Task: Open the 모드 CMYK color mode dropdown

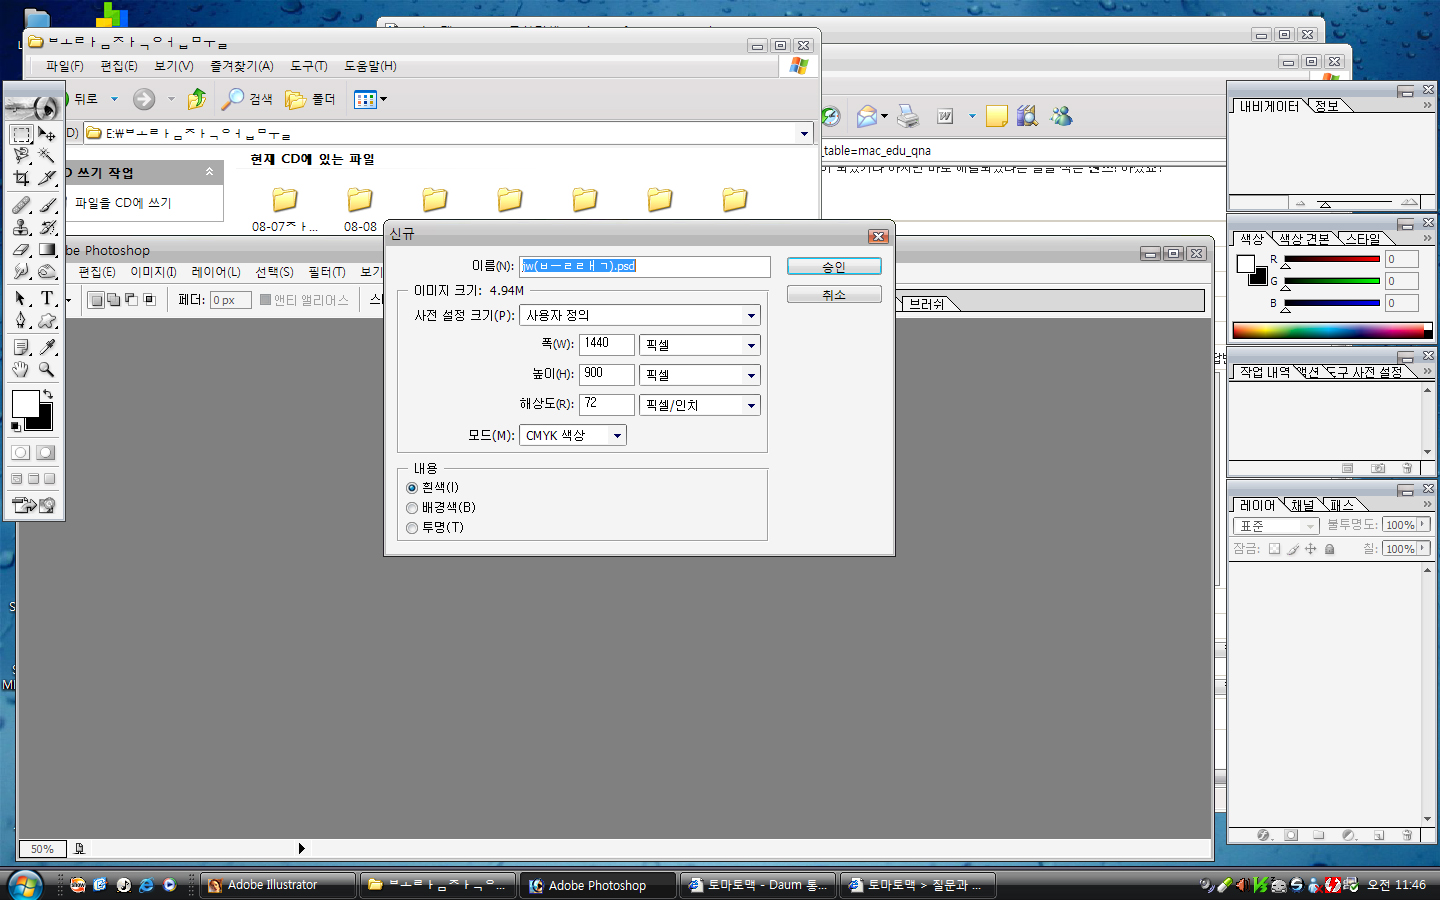Action: [617, 436]
